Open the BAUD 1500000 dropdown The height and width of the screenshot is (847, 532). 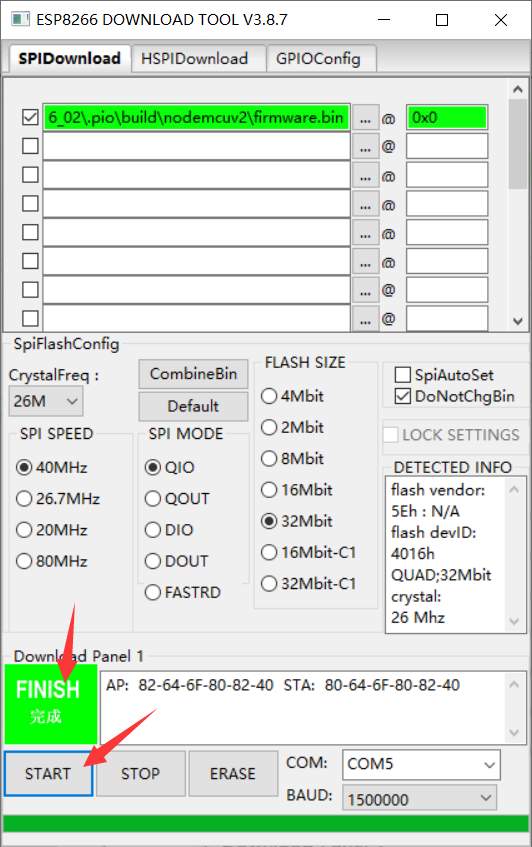point(420,798)
